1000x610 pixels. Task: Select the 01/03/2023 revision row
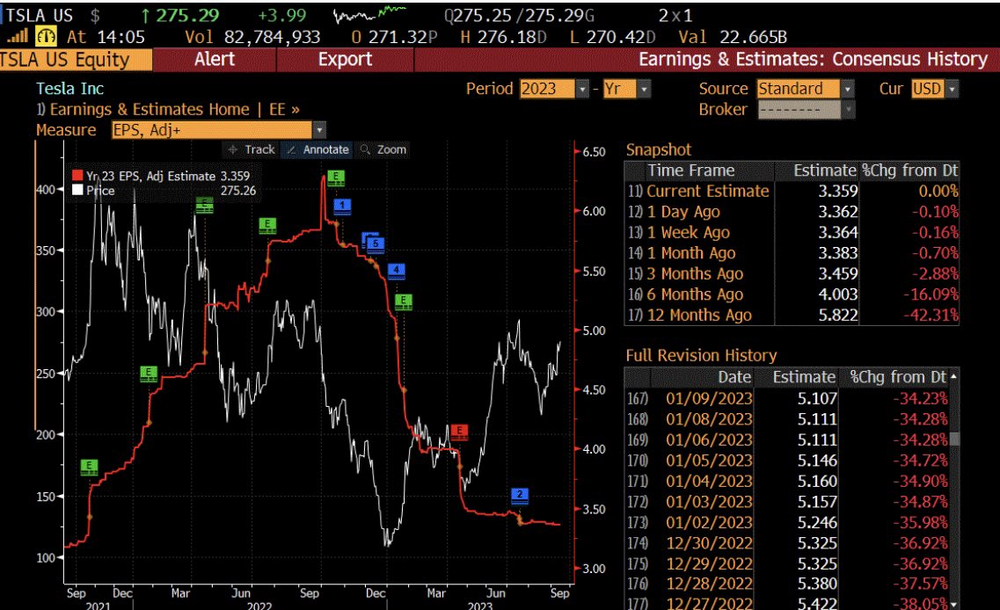point(787,502)
